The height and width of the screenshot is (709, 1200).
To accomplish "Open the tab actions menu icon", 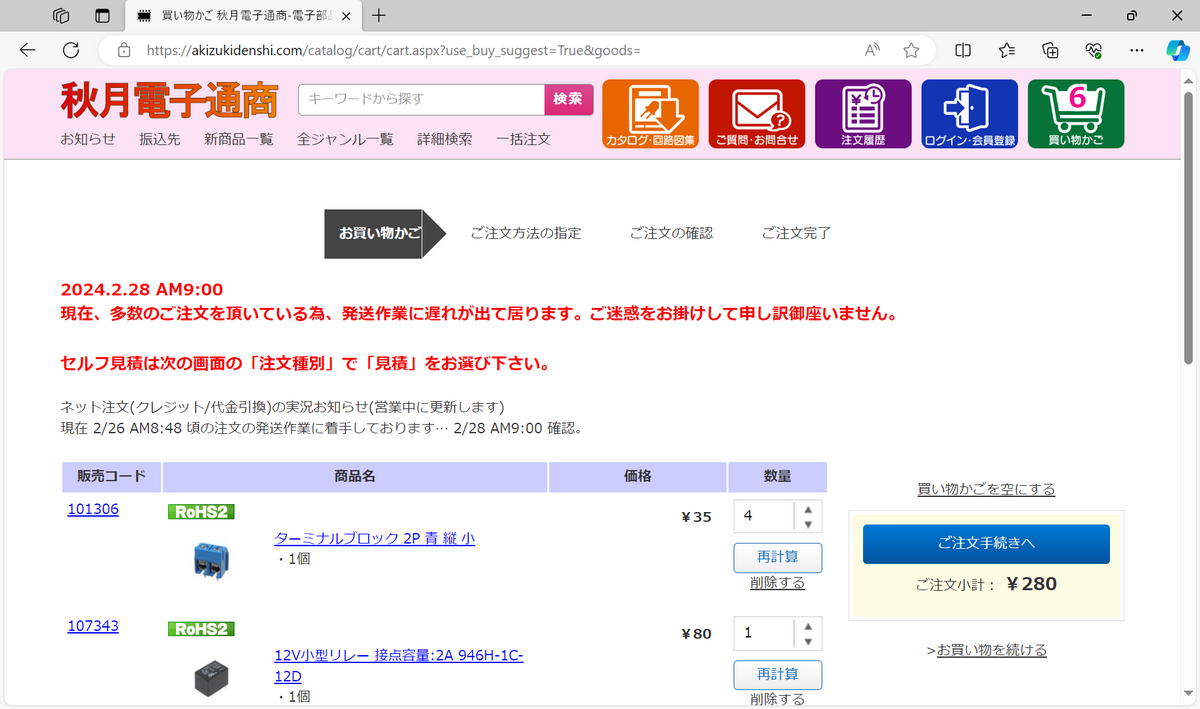I will click(x=102, y=15).
